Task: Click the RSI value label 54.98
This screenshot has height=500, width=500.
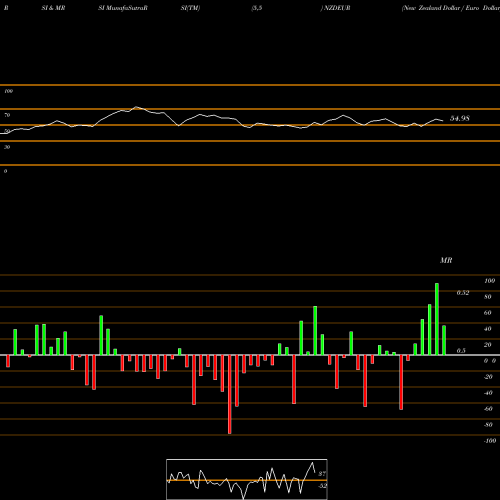Action: (460, 118)
